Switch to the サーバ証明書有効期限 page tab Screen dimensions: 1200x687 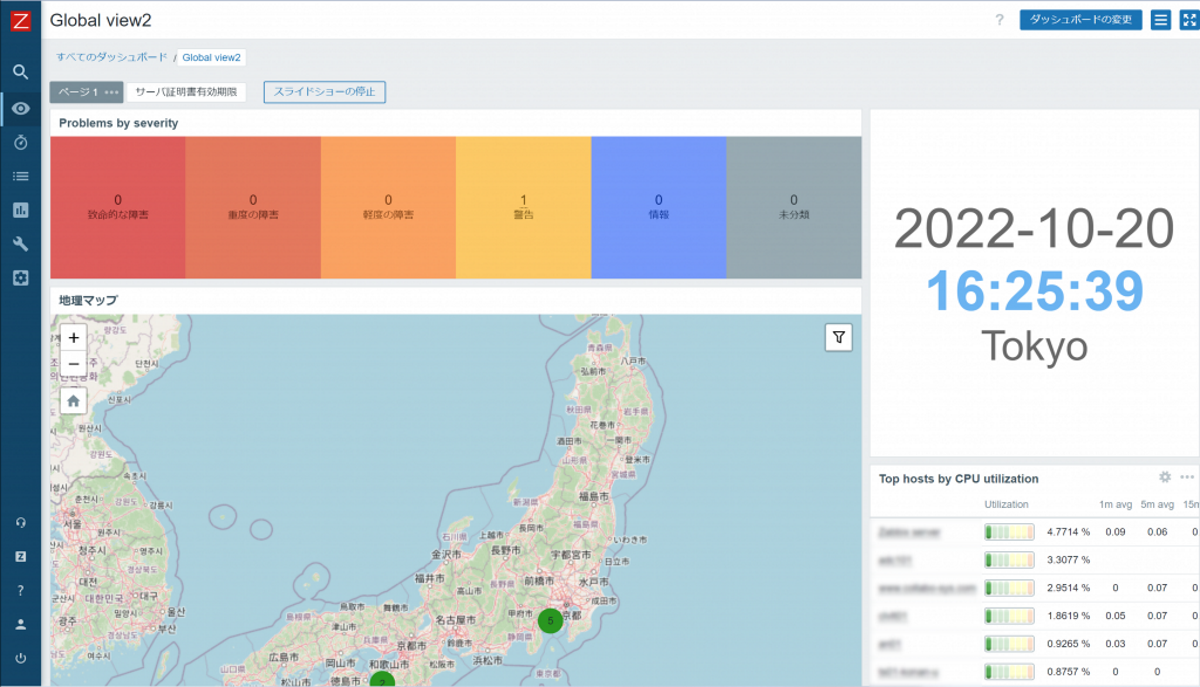(x=185, y=92)
